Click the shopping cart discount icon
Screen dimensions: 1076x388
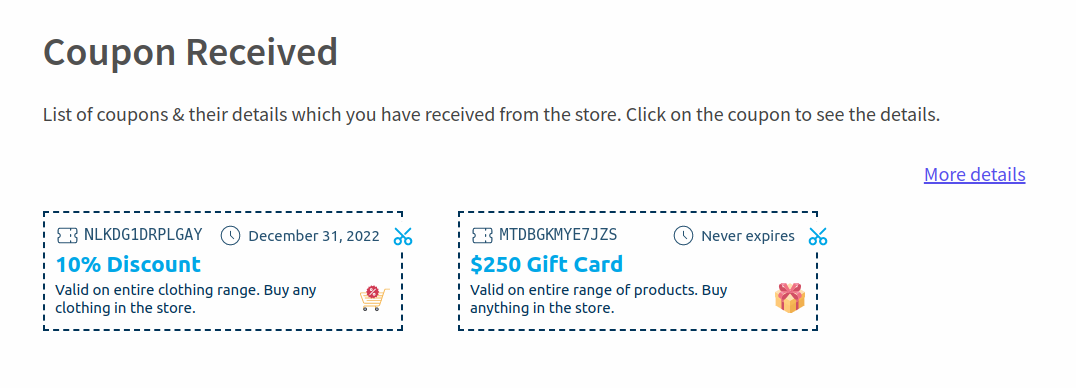pos(374,299)
